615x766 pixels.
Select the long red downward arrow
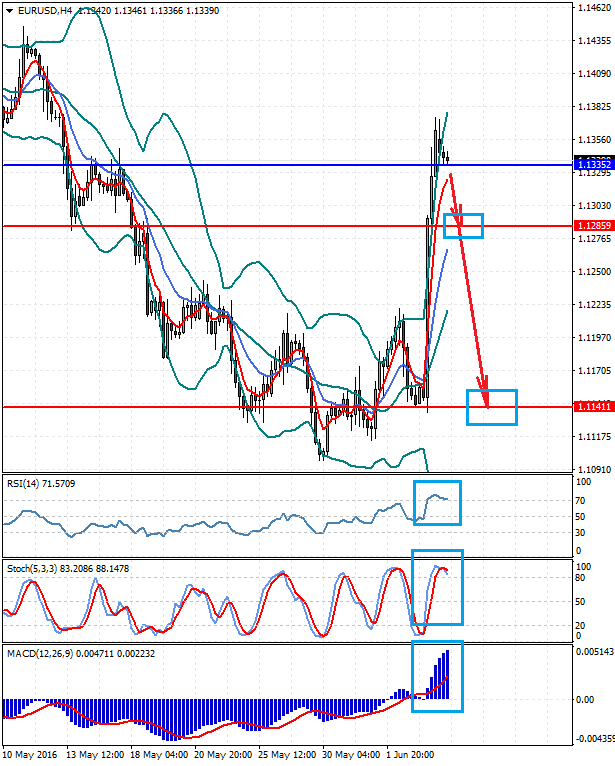coord(473,310)
